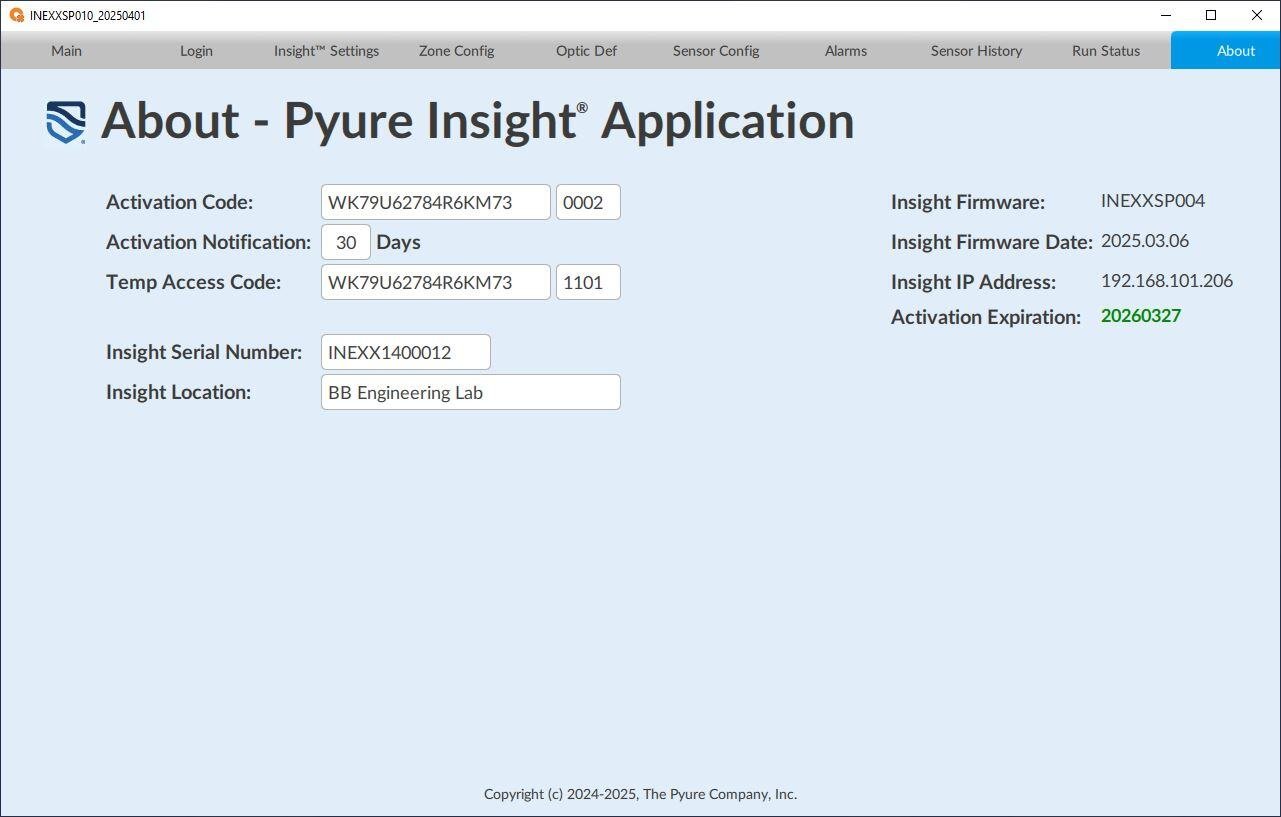
Task: Click the Activation Code suffix field 0002
Action: [588, 202]
